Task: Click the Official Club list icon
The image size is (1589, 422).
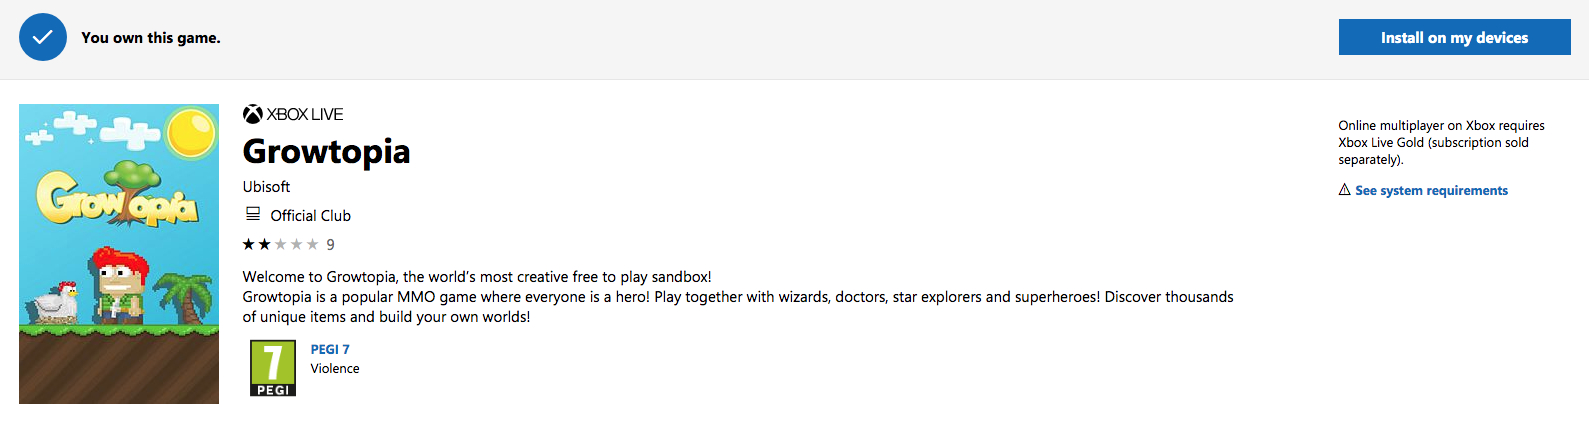Action: (x=253, y=214)
